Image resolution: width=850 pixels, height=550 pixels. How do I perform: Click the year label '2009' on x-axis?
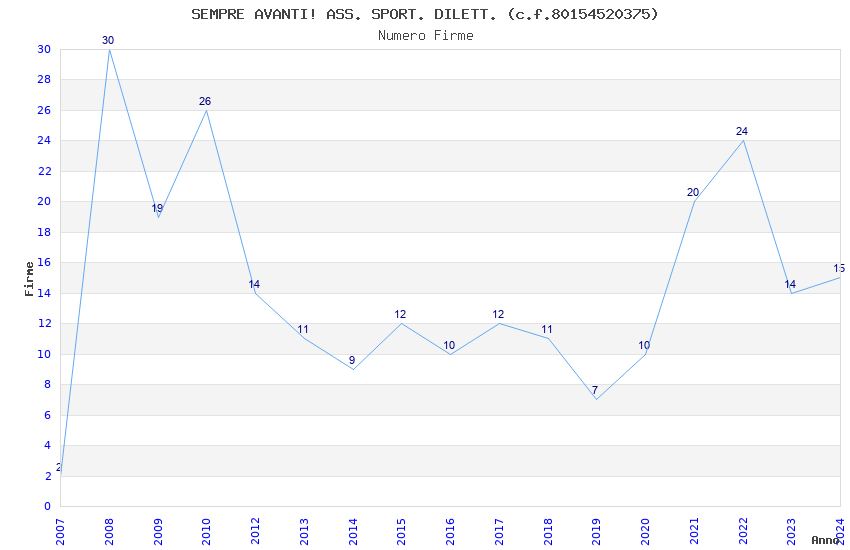pos(158,531)
